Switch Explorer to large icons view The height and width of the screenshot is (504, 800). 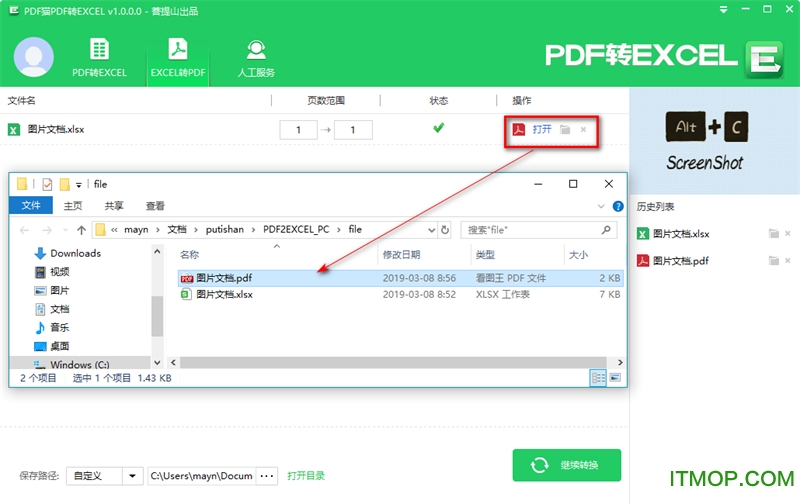615,378
